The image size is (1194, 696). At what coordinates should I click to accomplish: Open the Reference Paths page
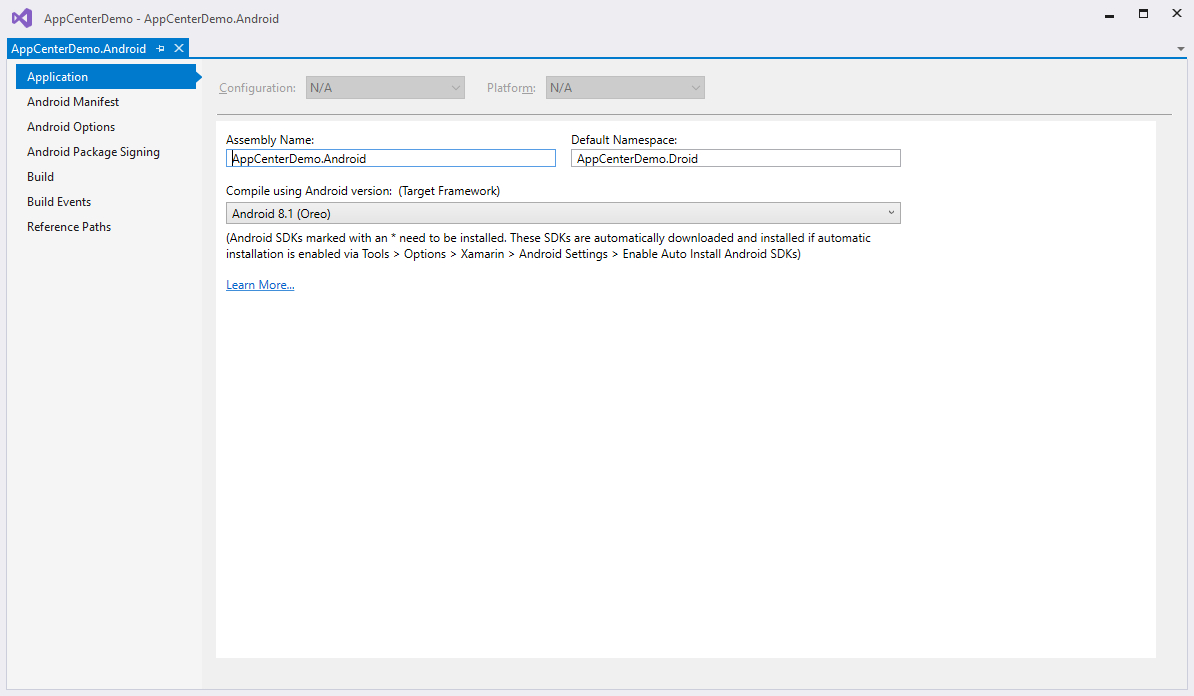coord(69,227)
